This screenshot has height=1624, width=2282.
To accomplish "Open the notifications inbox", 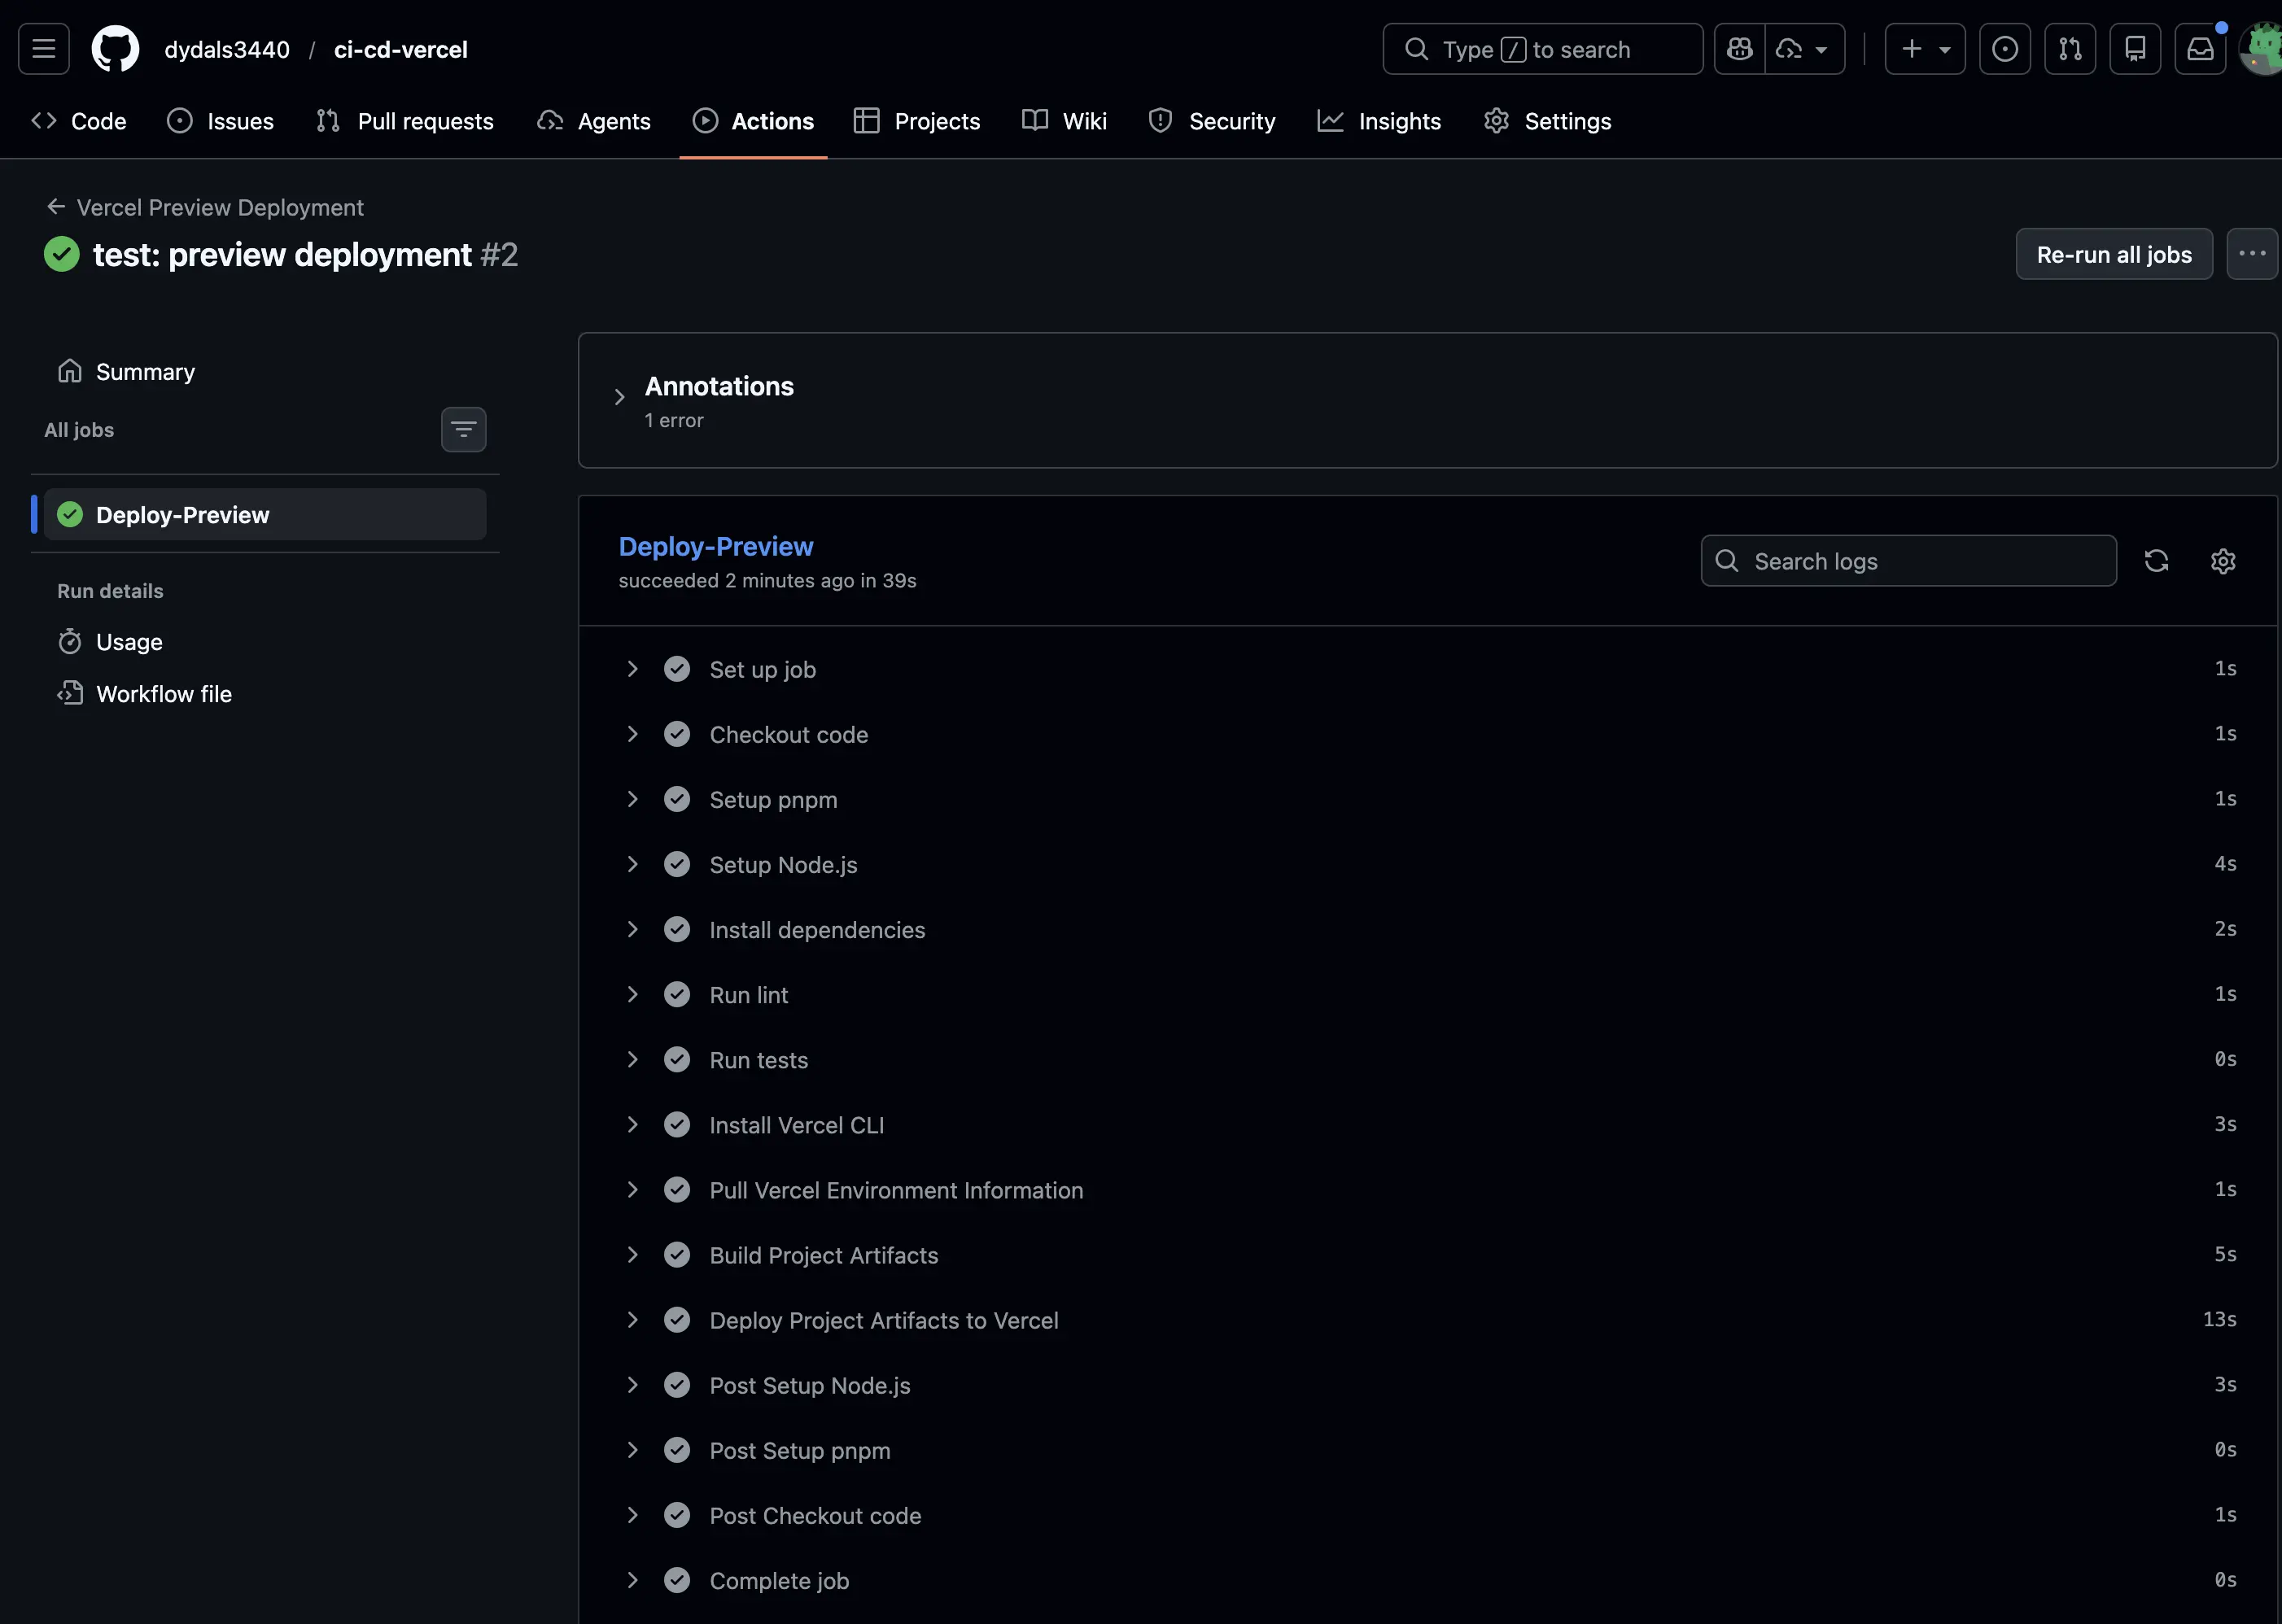I will click(2201, 46).
